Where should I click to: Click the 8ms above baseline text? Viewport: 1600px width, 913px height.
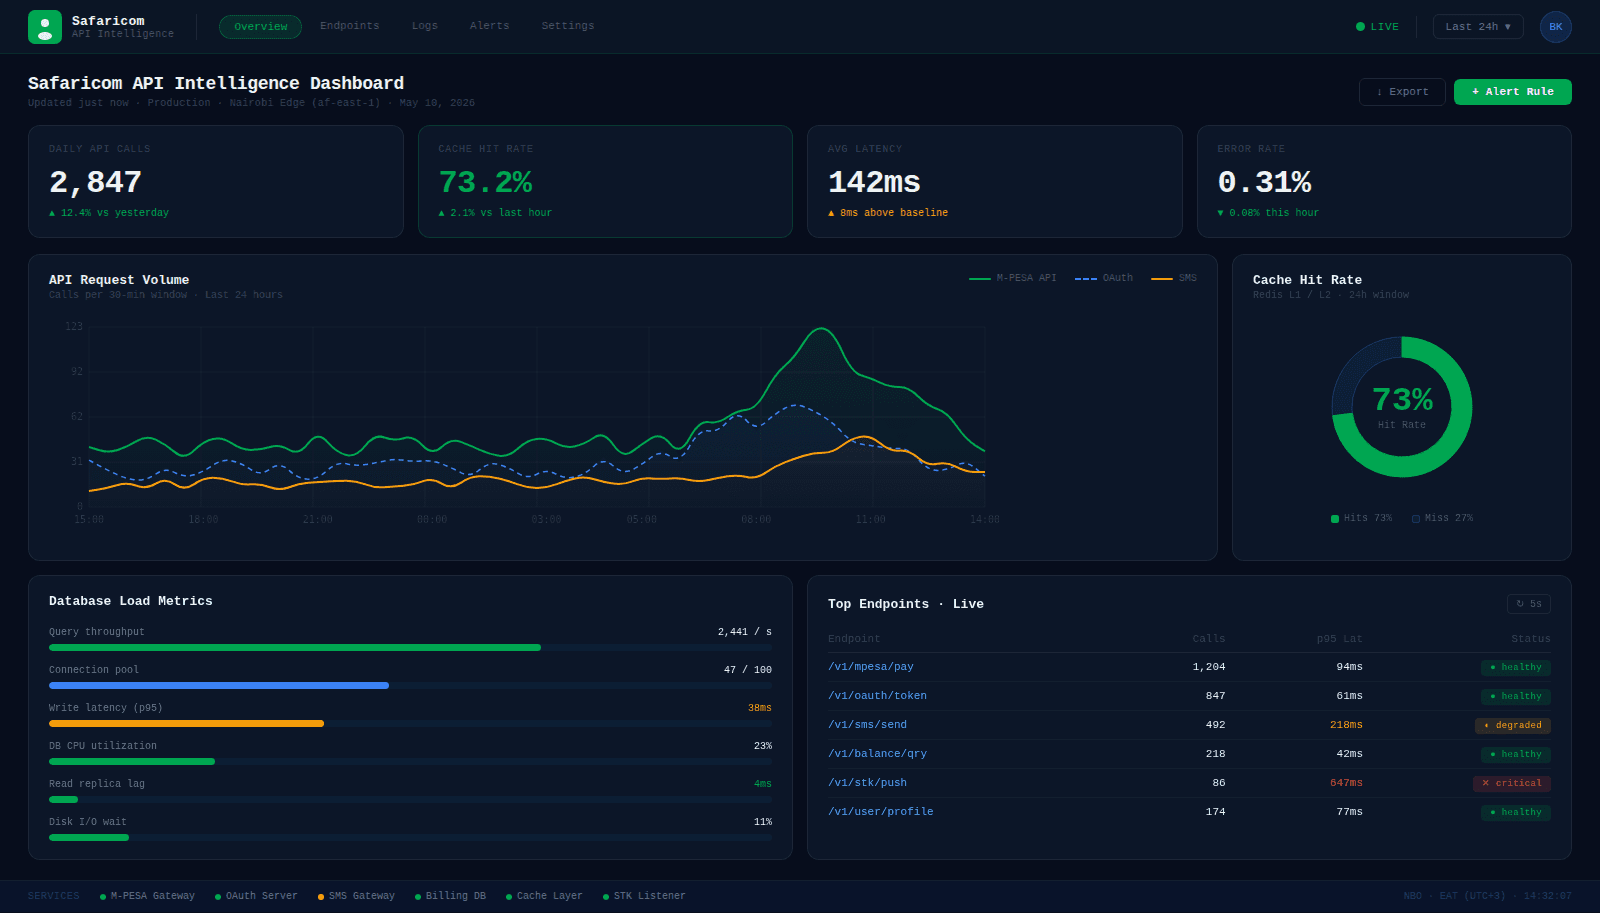[x=888, y=213]
